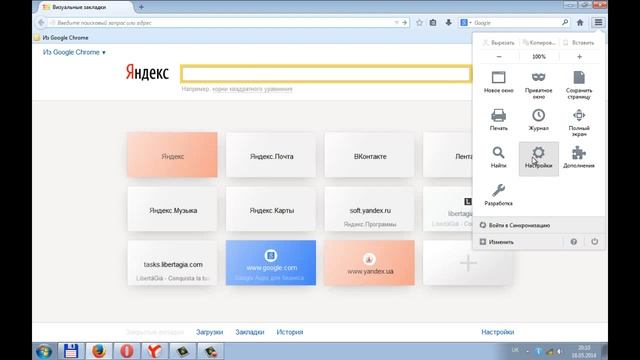640x360 pixels.
Task: Click the Загрузки link at bottom
Action: click(x=209, y=332)
